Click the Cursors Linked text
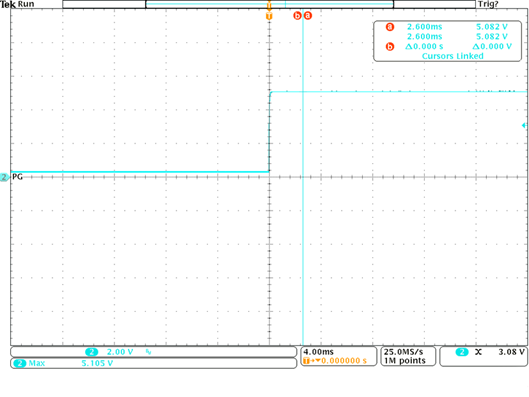 click(x=452, y=56)
